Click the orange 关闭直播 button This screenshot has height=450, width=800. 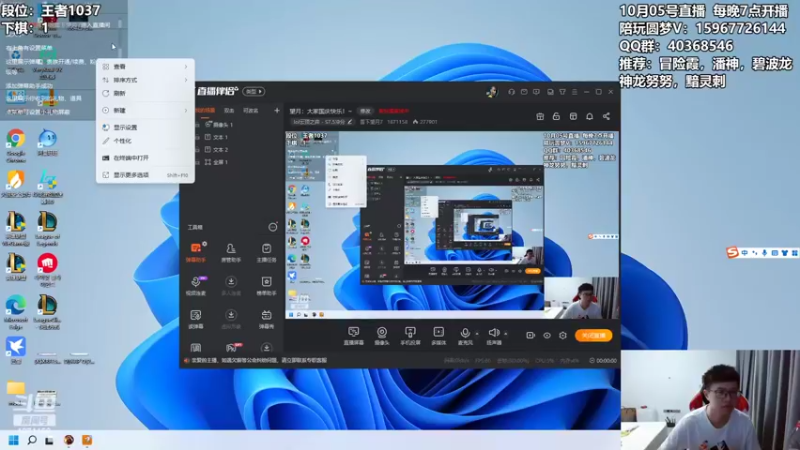click(593, 335)
